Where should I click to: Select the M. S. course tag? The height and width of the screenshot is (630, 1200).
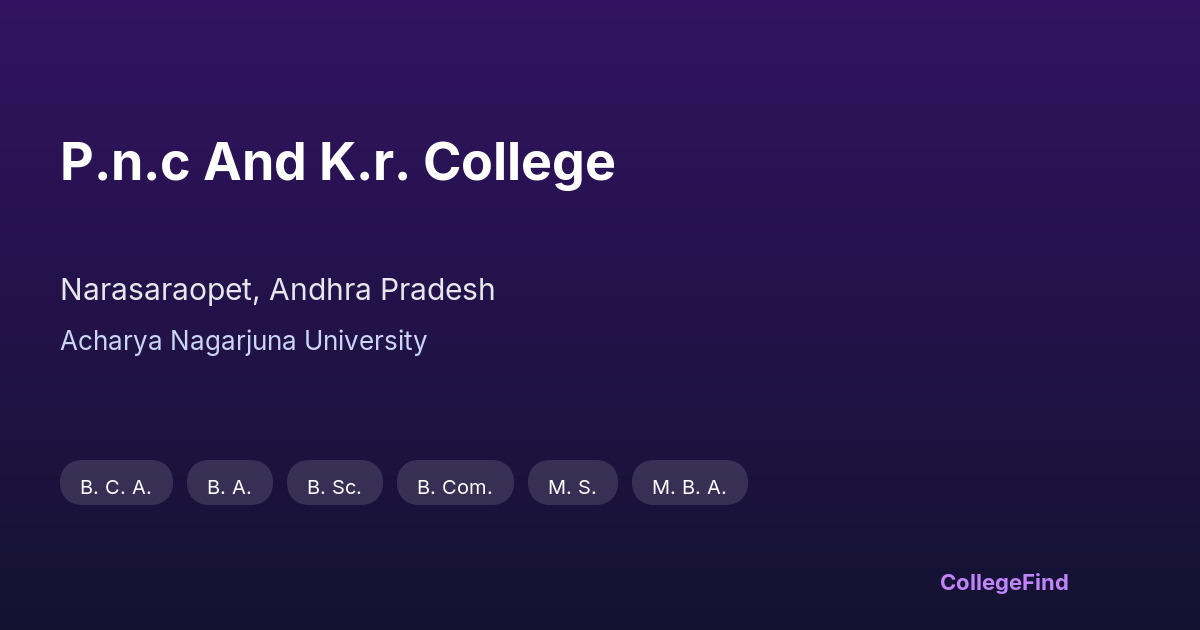tap(572, 485)
